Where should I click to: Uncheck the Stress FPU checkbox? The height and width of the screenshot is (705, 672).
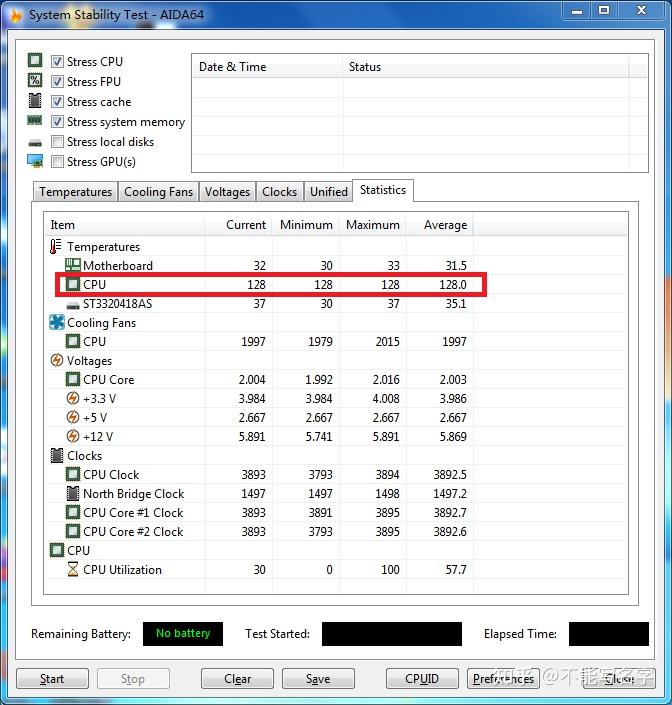(x=57, y=81)
